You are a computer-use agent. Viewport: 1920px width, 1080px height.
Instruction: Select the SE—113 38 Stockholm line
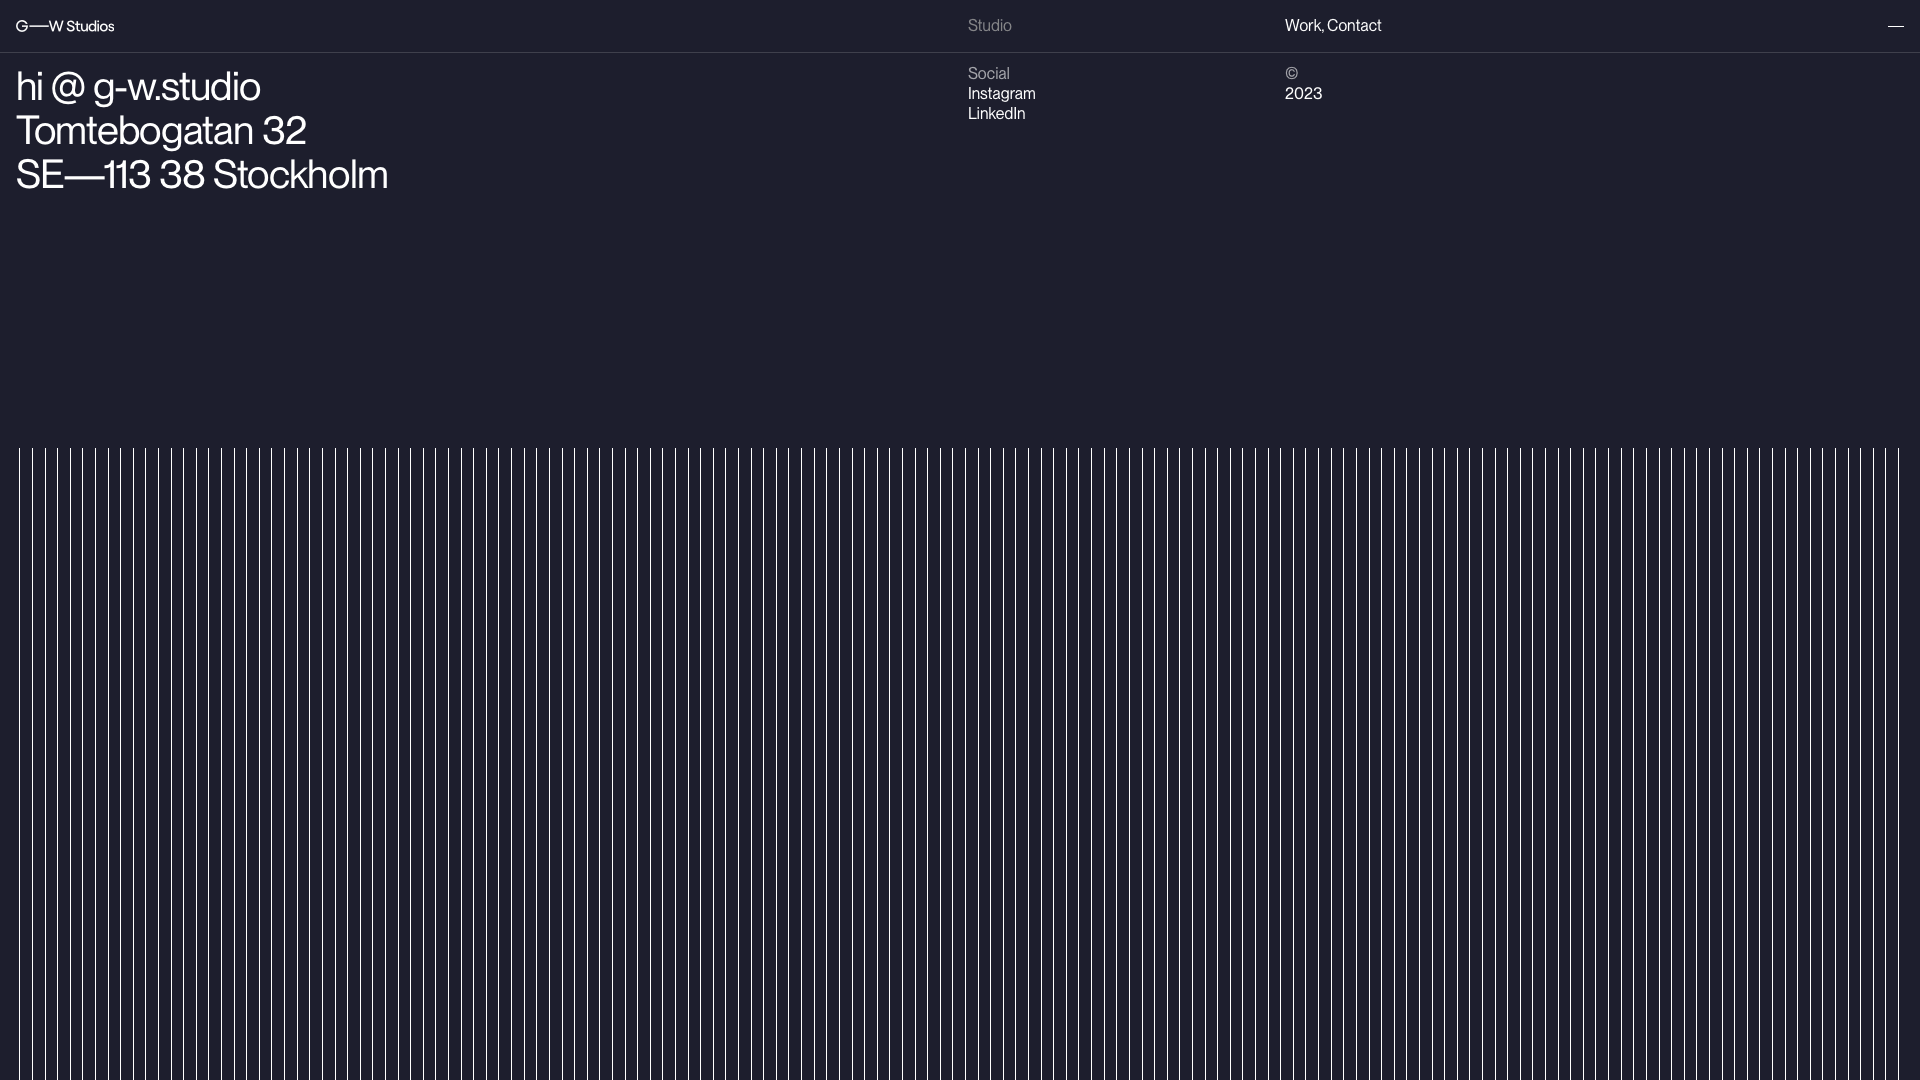(x=202, y=175)
